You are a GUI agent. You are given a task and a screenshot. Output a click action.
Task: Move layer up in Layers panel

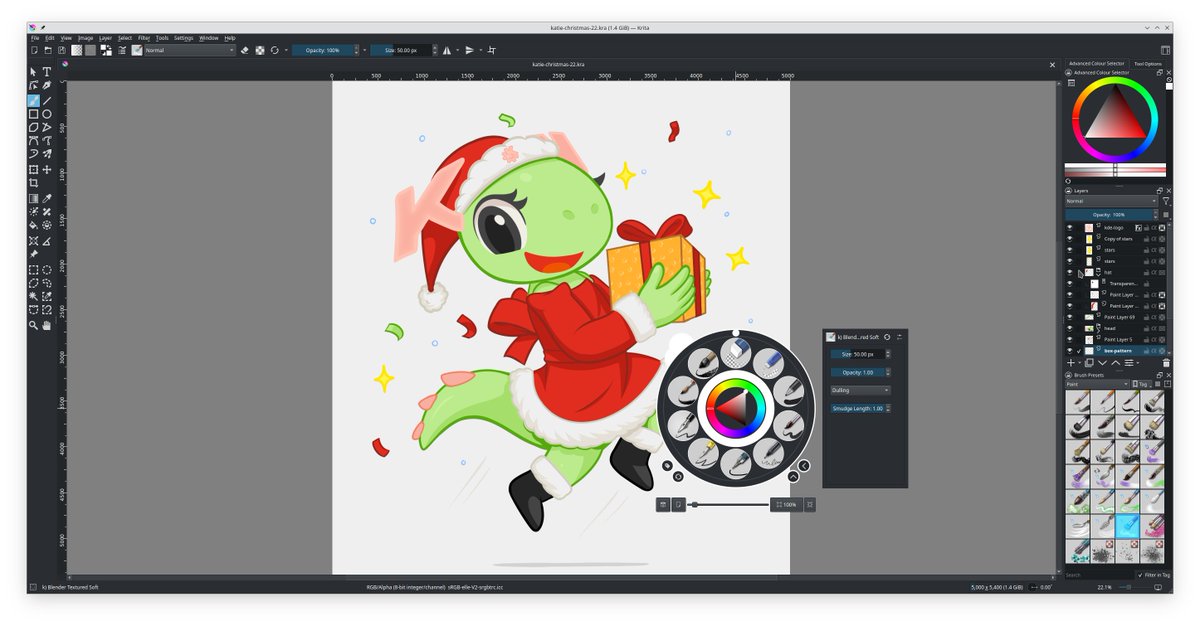tap(1116, 363)
